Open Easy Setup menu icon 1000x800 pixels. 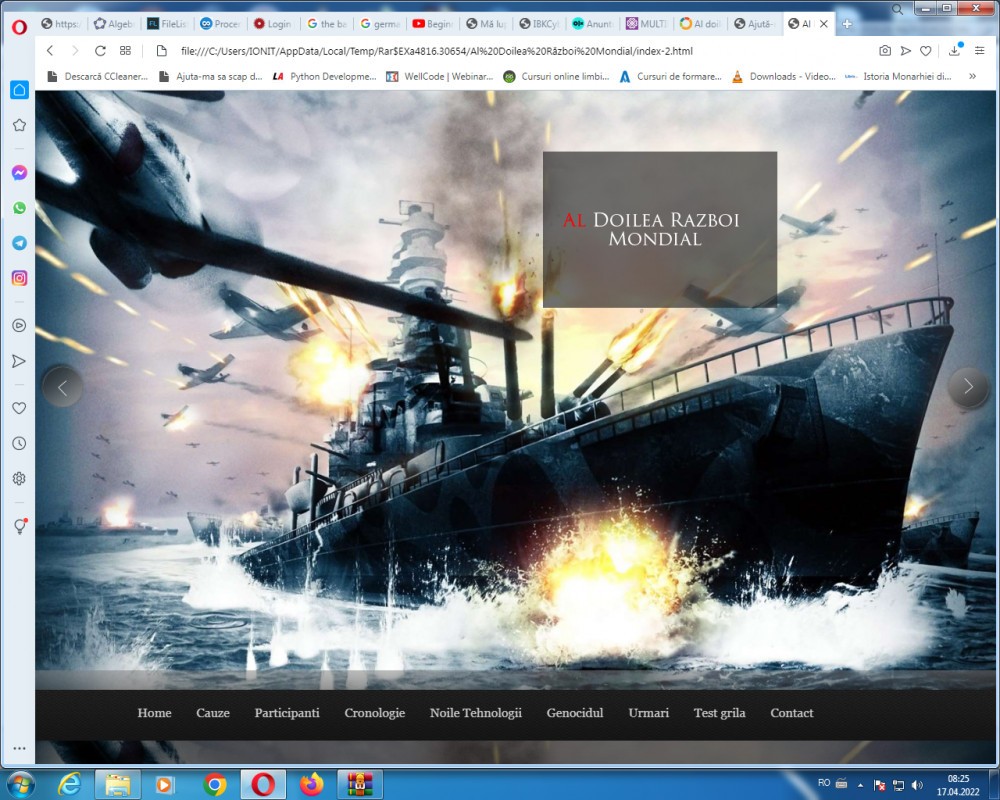coord(980,50)
